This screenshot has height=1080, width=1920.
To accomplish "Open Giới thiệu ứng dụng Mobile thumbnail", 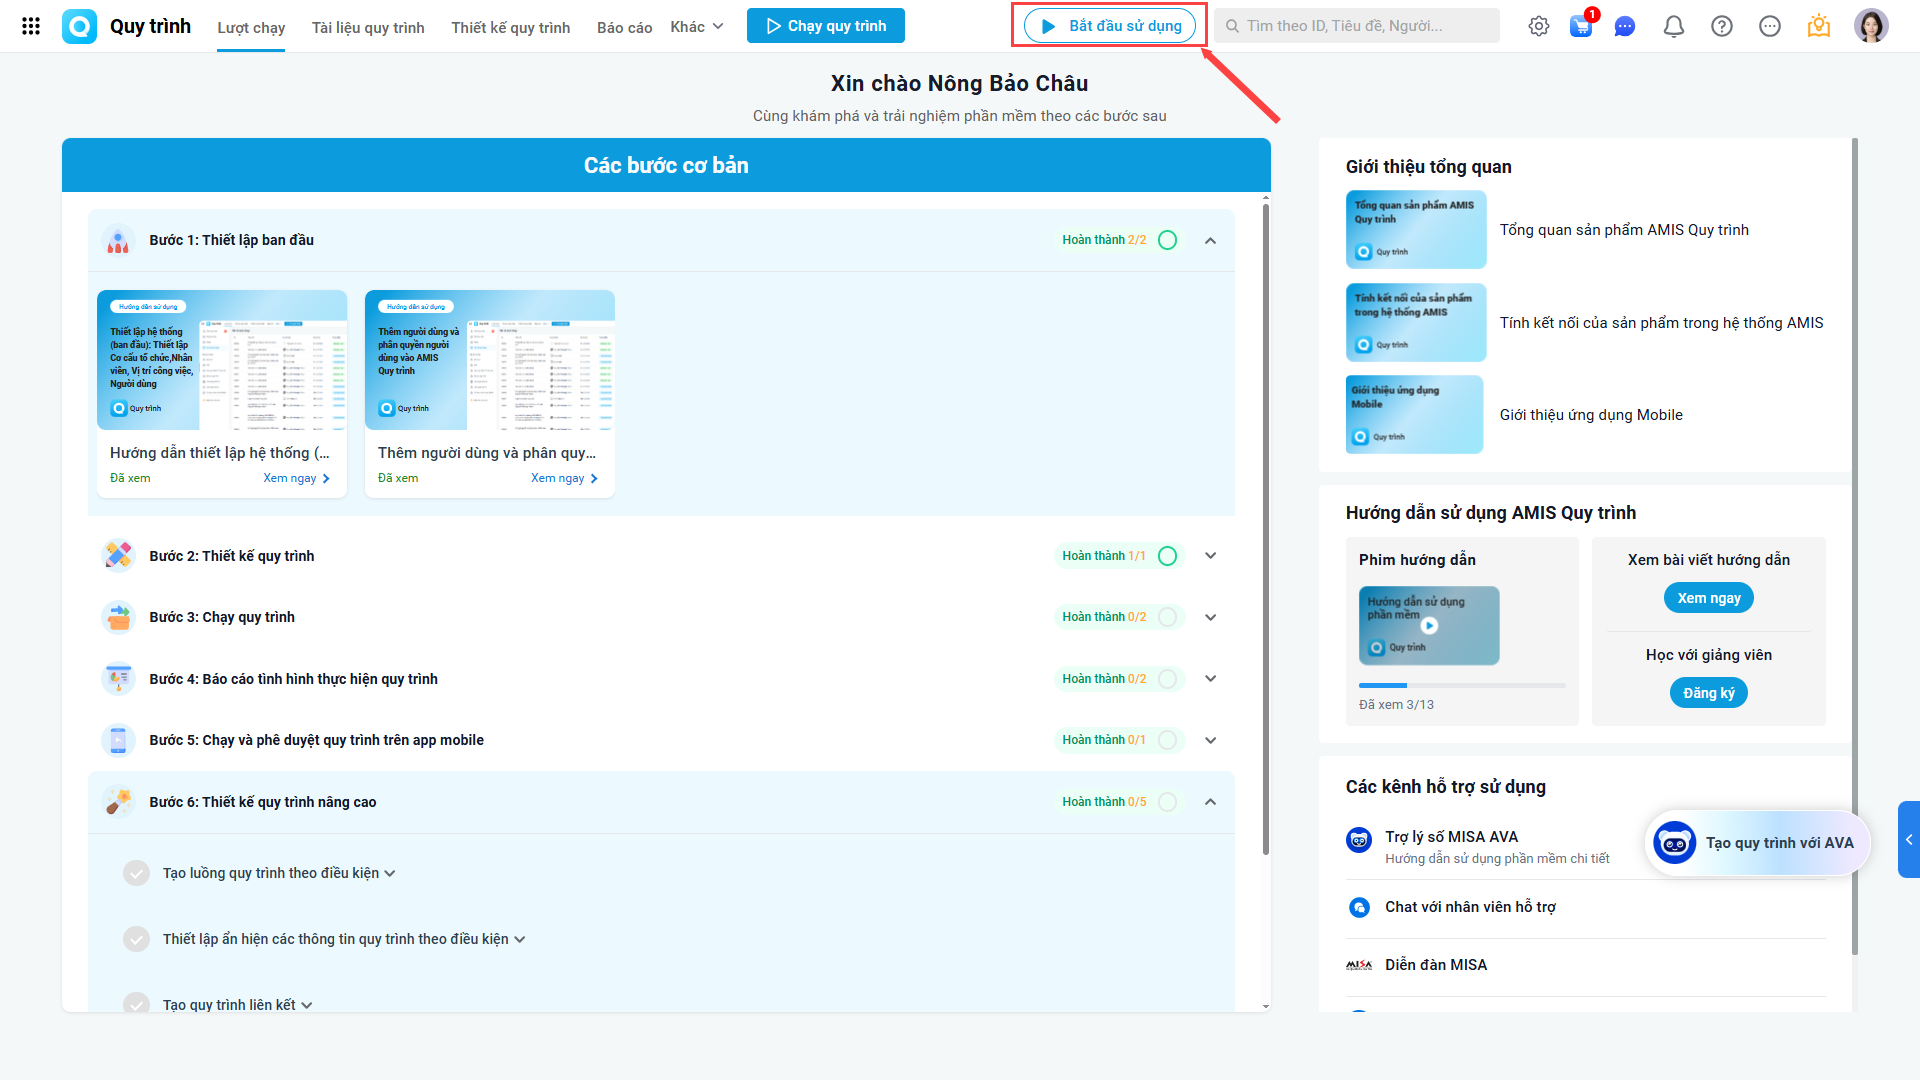I will (1414, 415).
